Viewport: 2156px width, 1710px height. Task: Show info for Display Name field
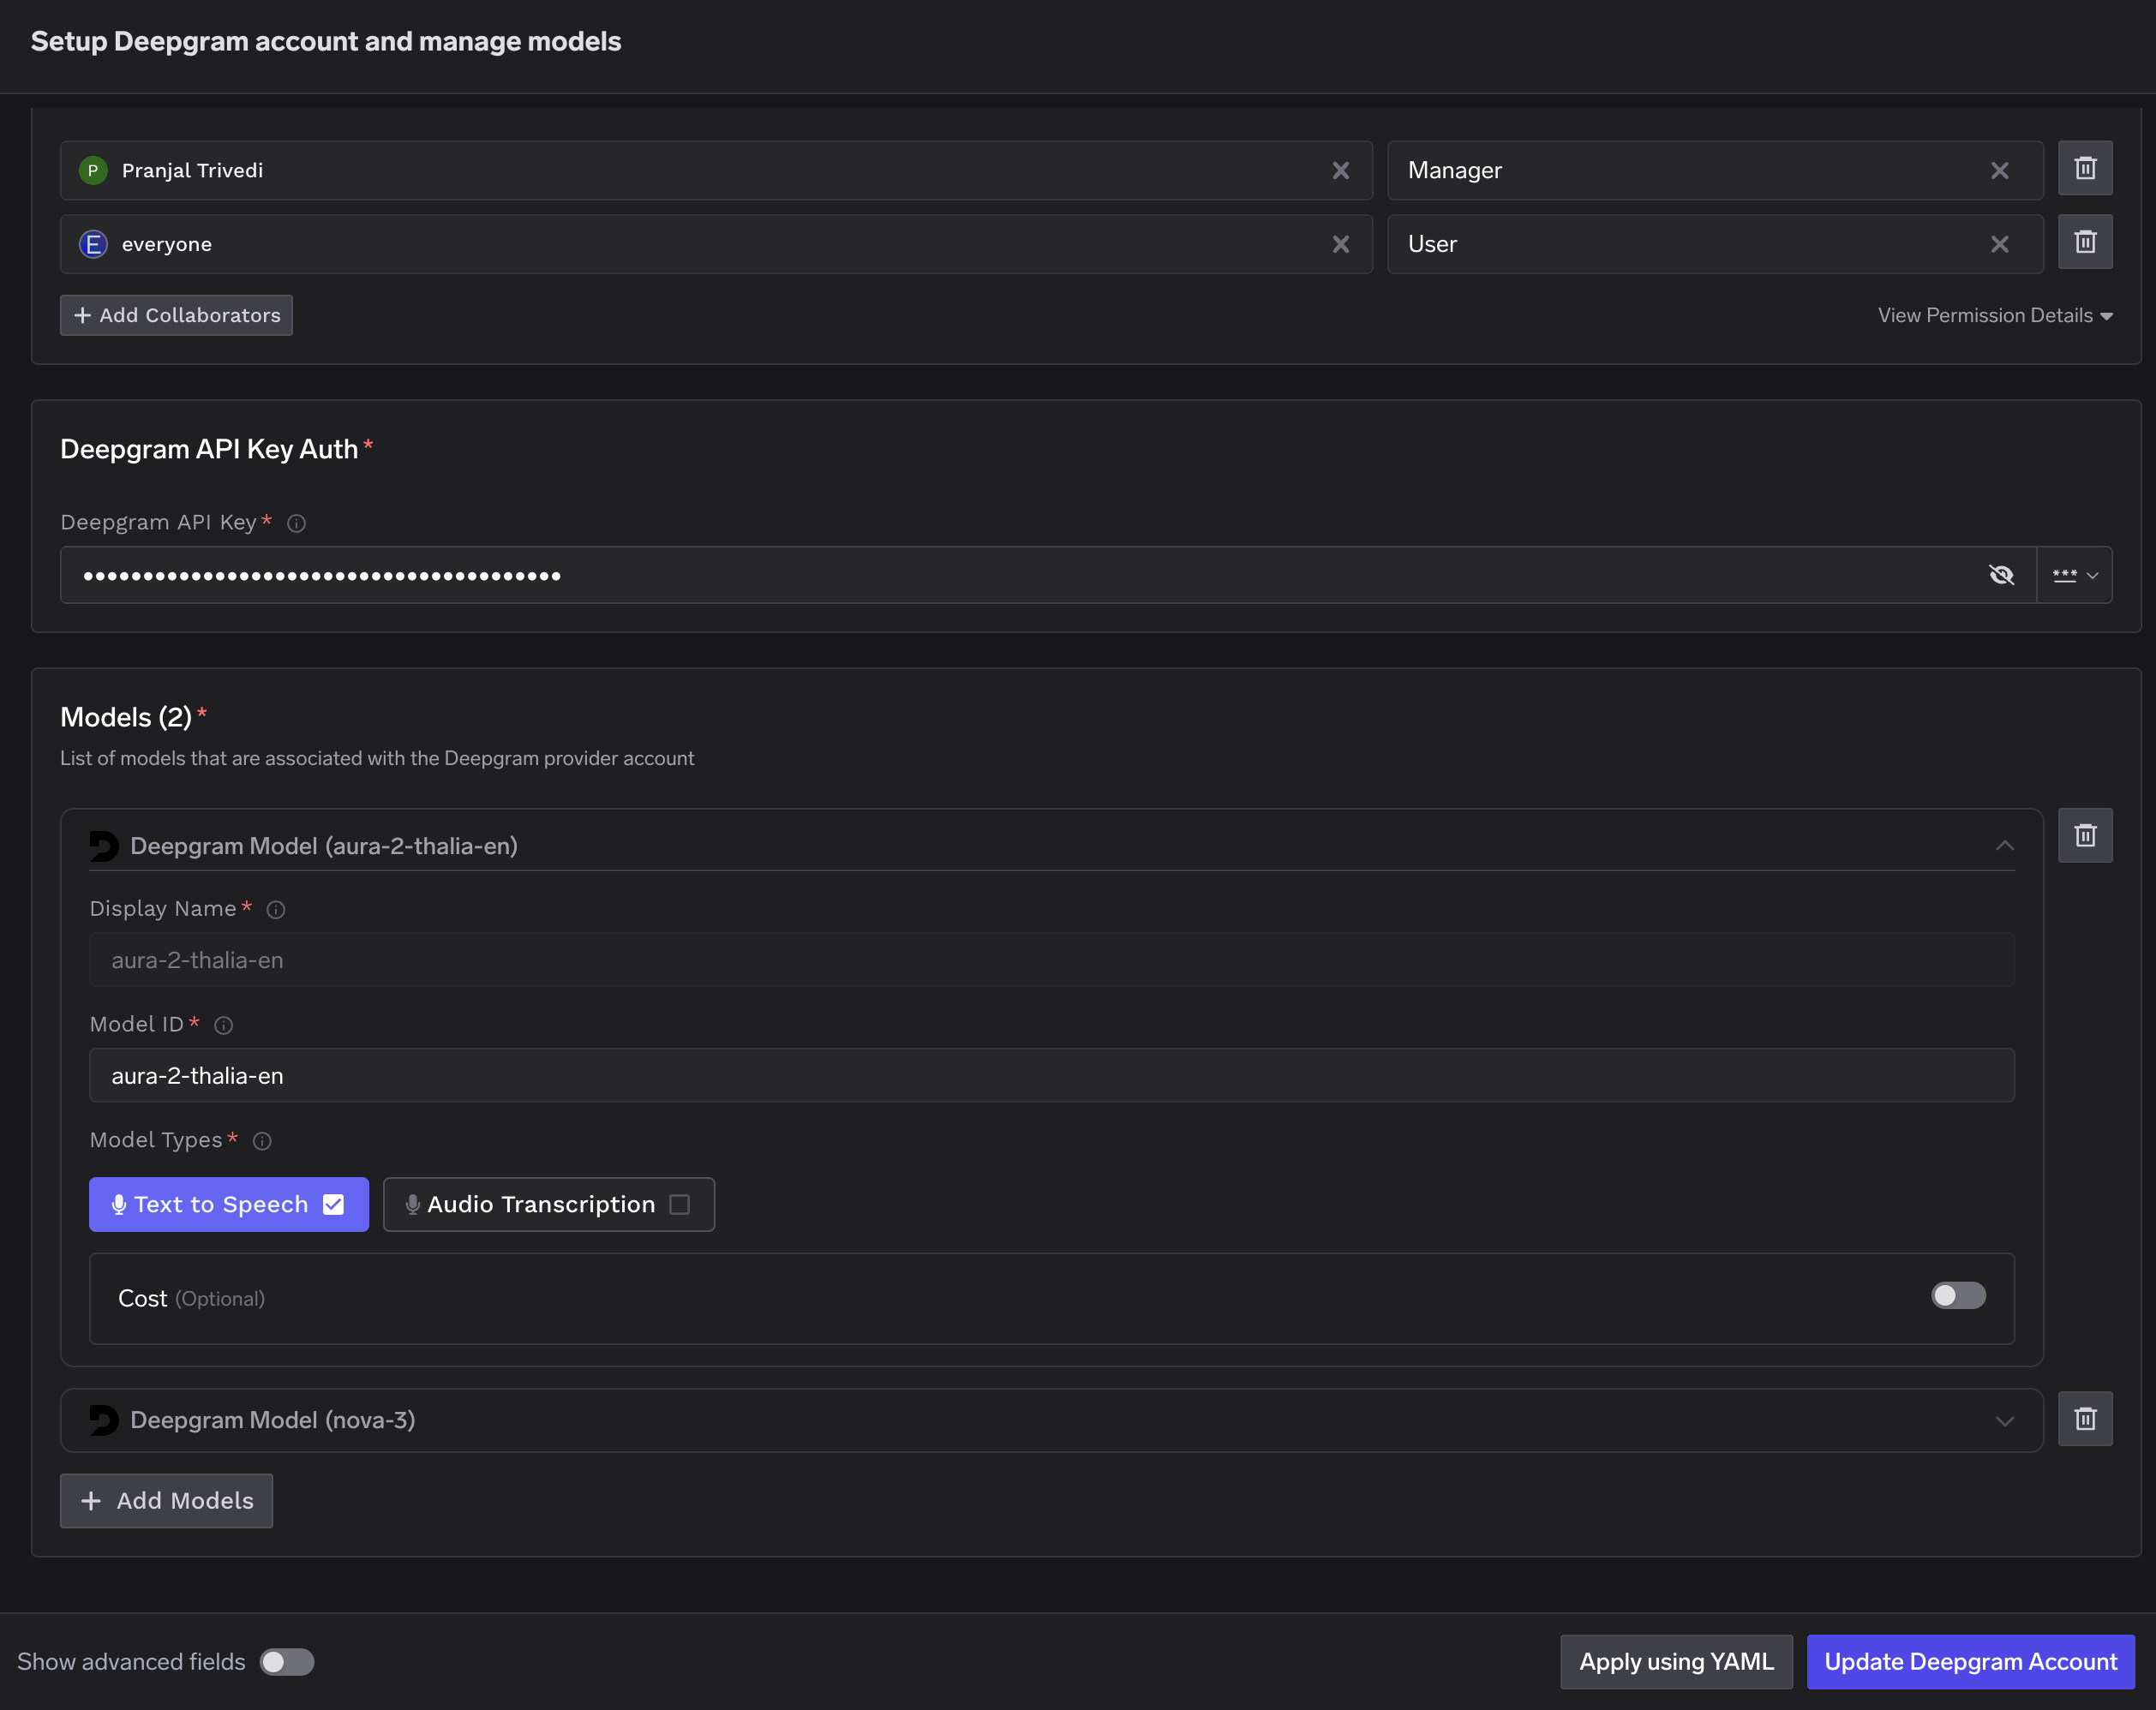coord(276,910)
